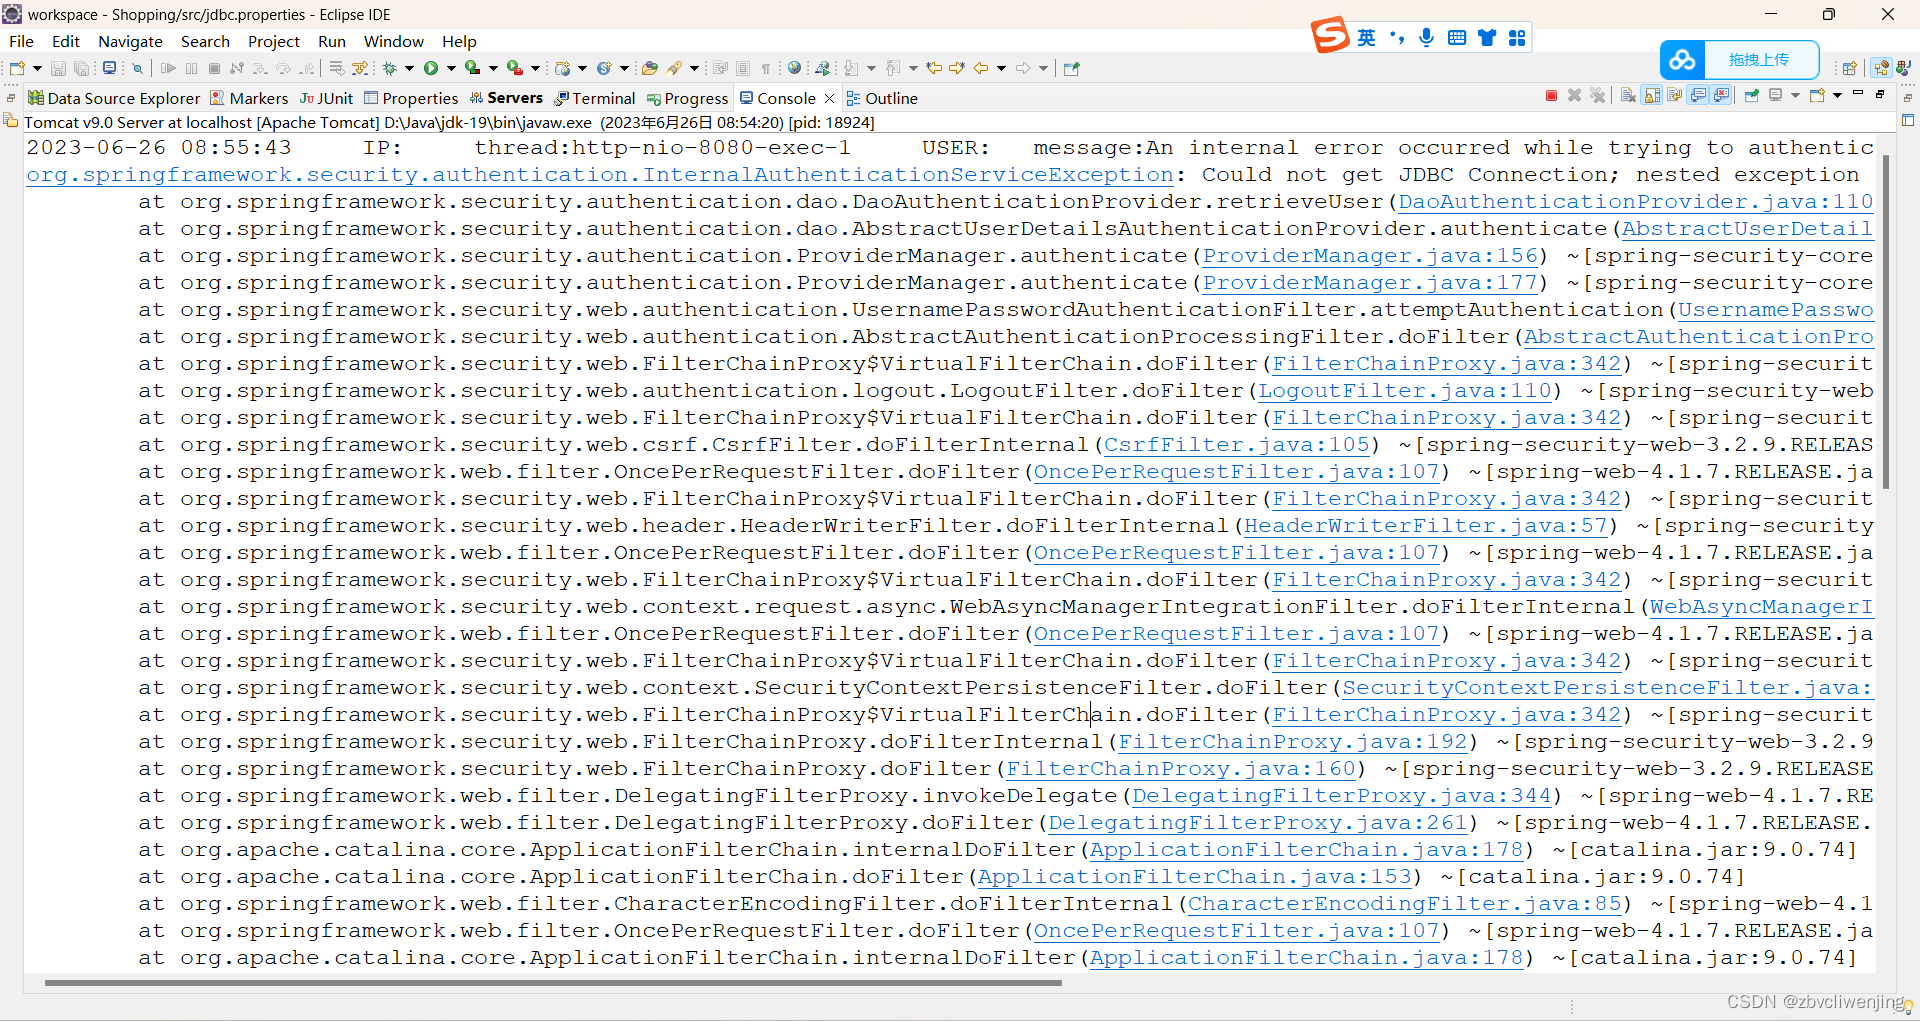The width and height of the screenshot is (1920, 1021).
Task: Expand the Debug dropdown arrow
Action: pyautogui.click(x=409, y=68)
